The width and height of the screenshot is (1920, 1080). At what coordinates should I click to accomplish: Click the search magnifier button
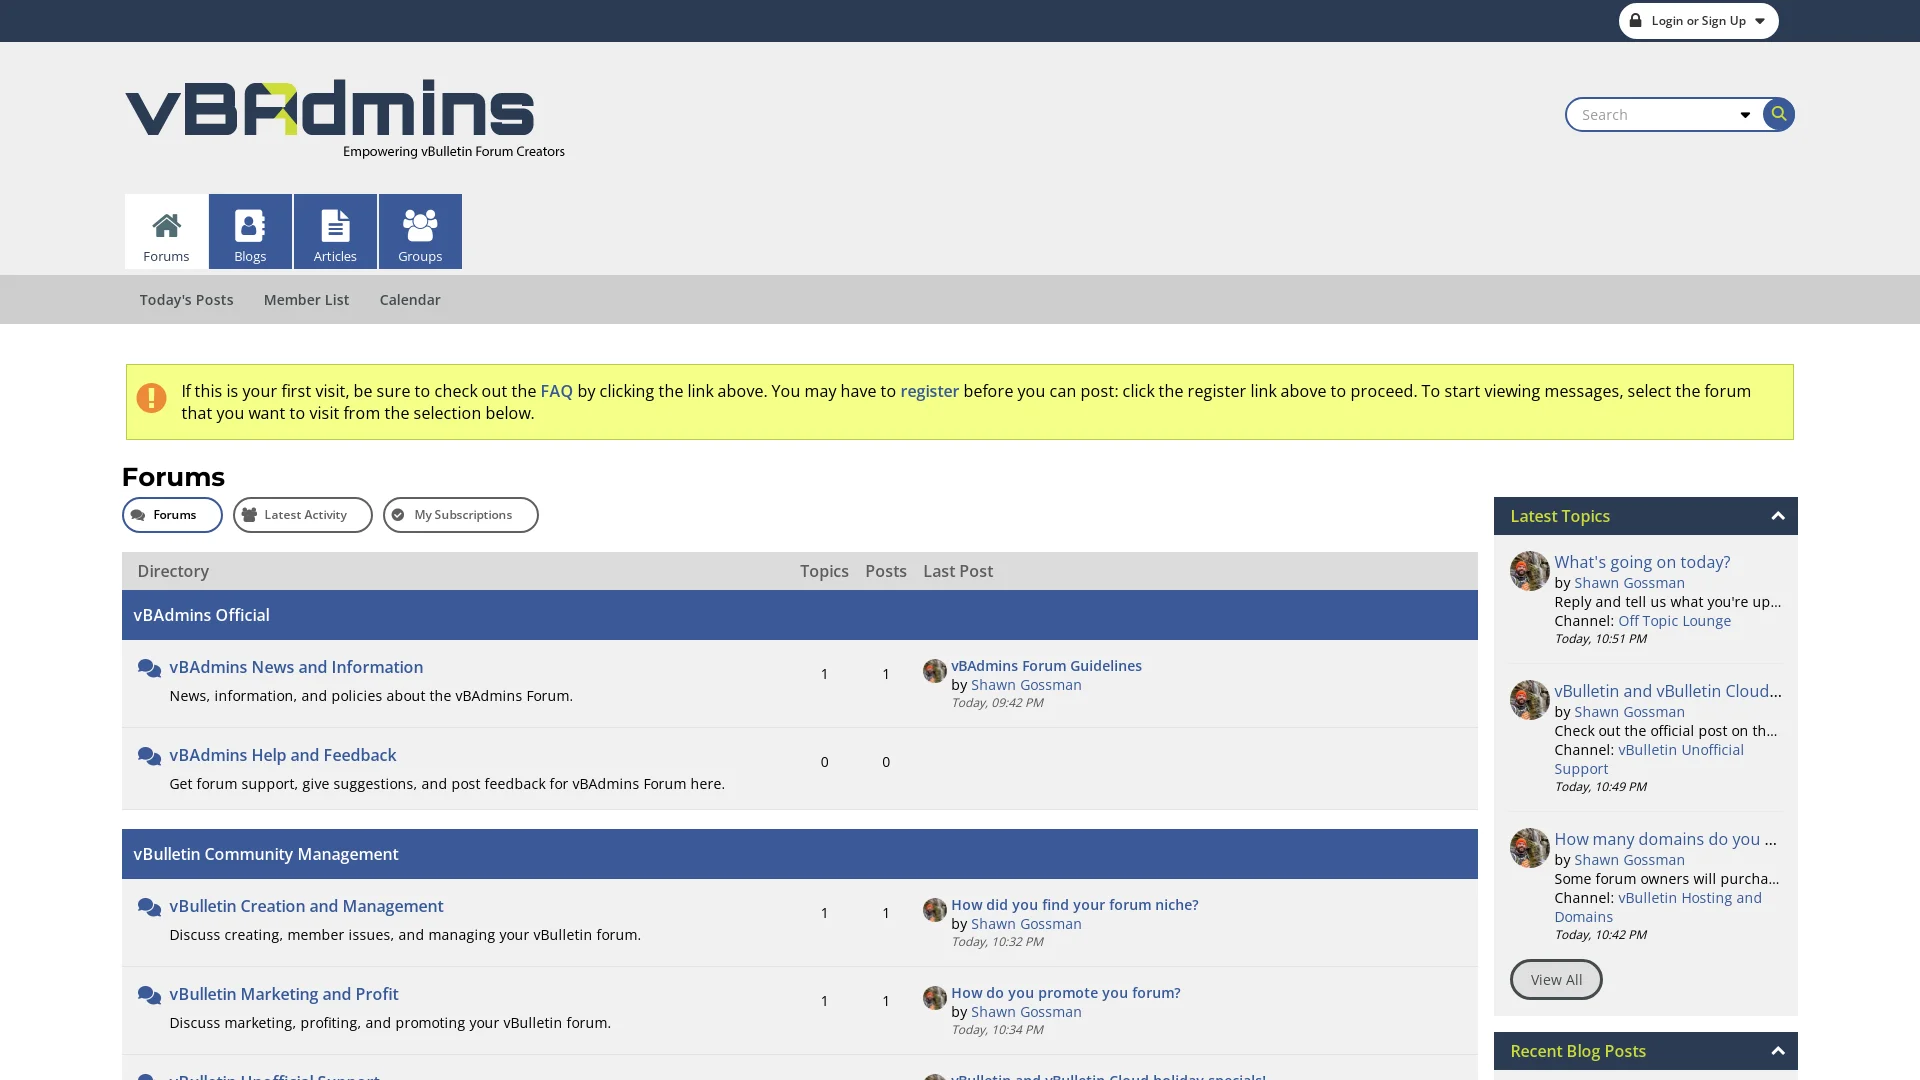(1778, 114)
